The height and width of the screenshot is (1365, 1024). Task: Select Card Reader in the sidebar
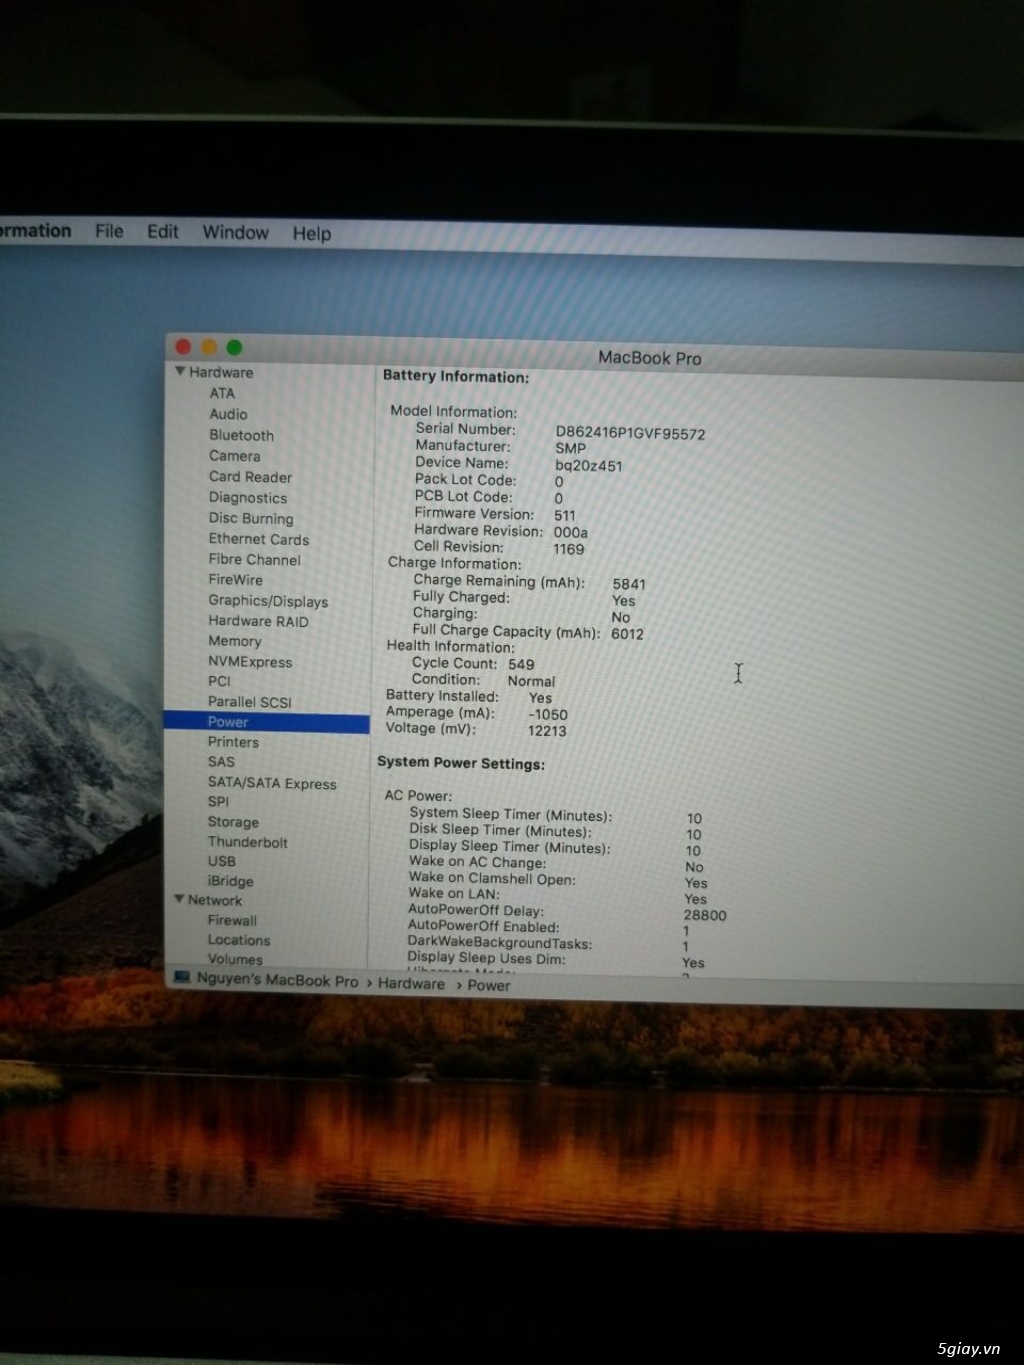point(250,477)
